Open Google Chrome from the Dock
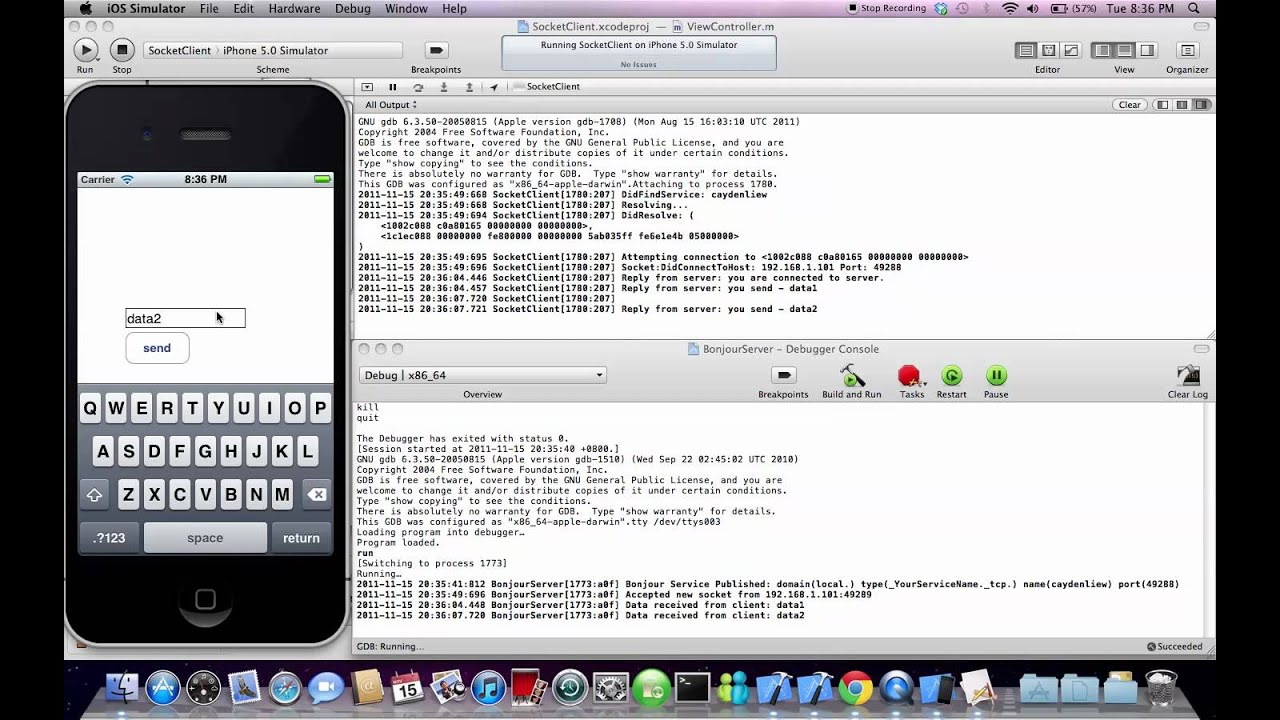Viewport: 1280px width, 720px height. 855,687
